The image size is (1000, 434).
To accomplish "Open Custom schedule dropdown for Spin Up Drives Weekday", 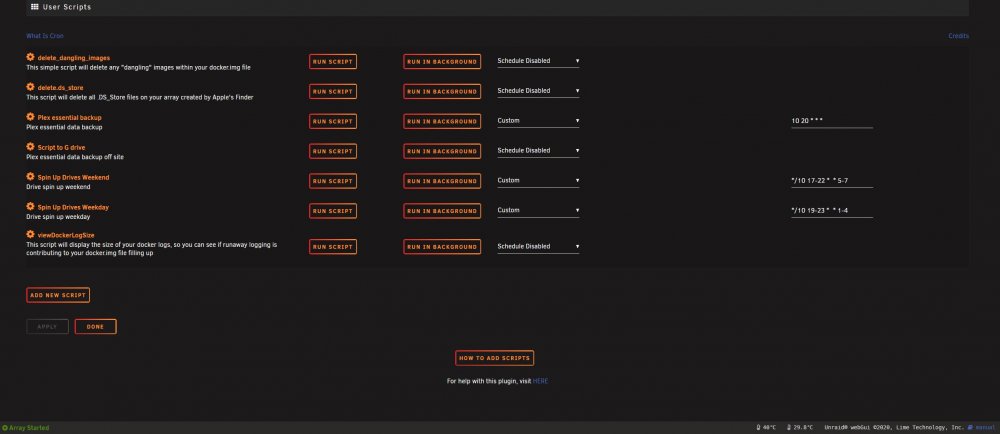I will pos(538,210).
